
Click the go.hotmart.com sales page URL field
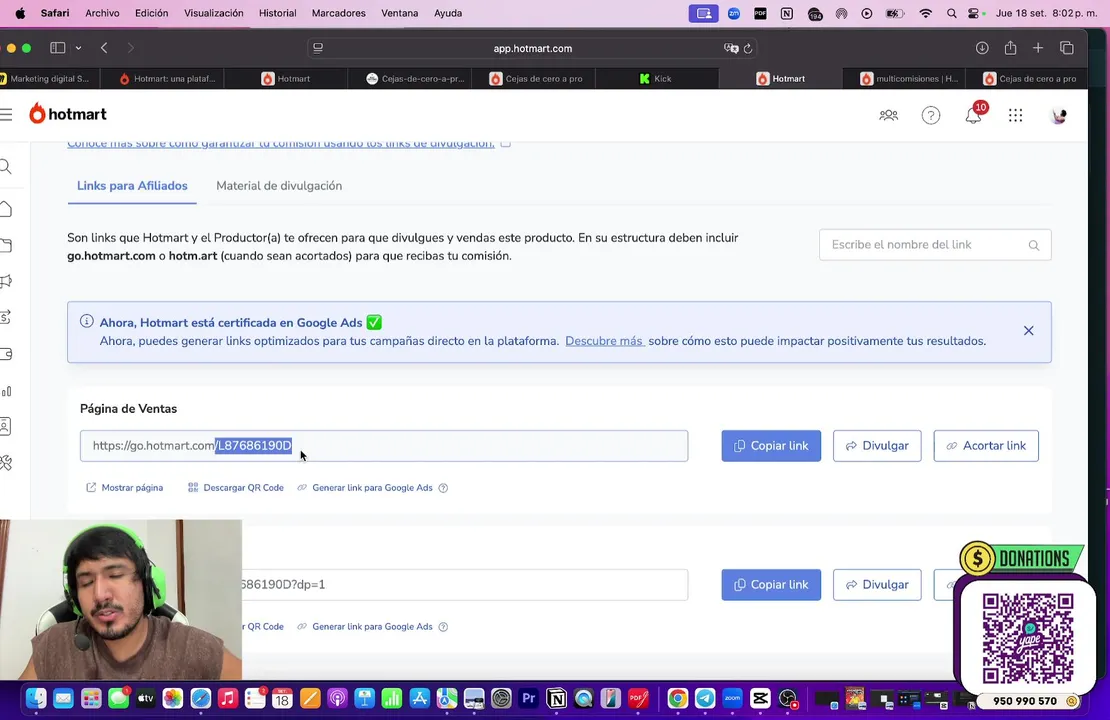click(x=384, y=446)
